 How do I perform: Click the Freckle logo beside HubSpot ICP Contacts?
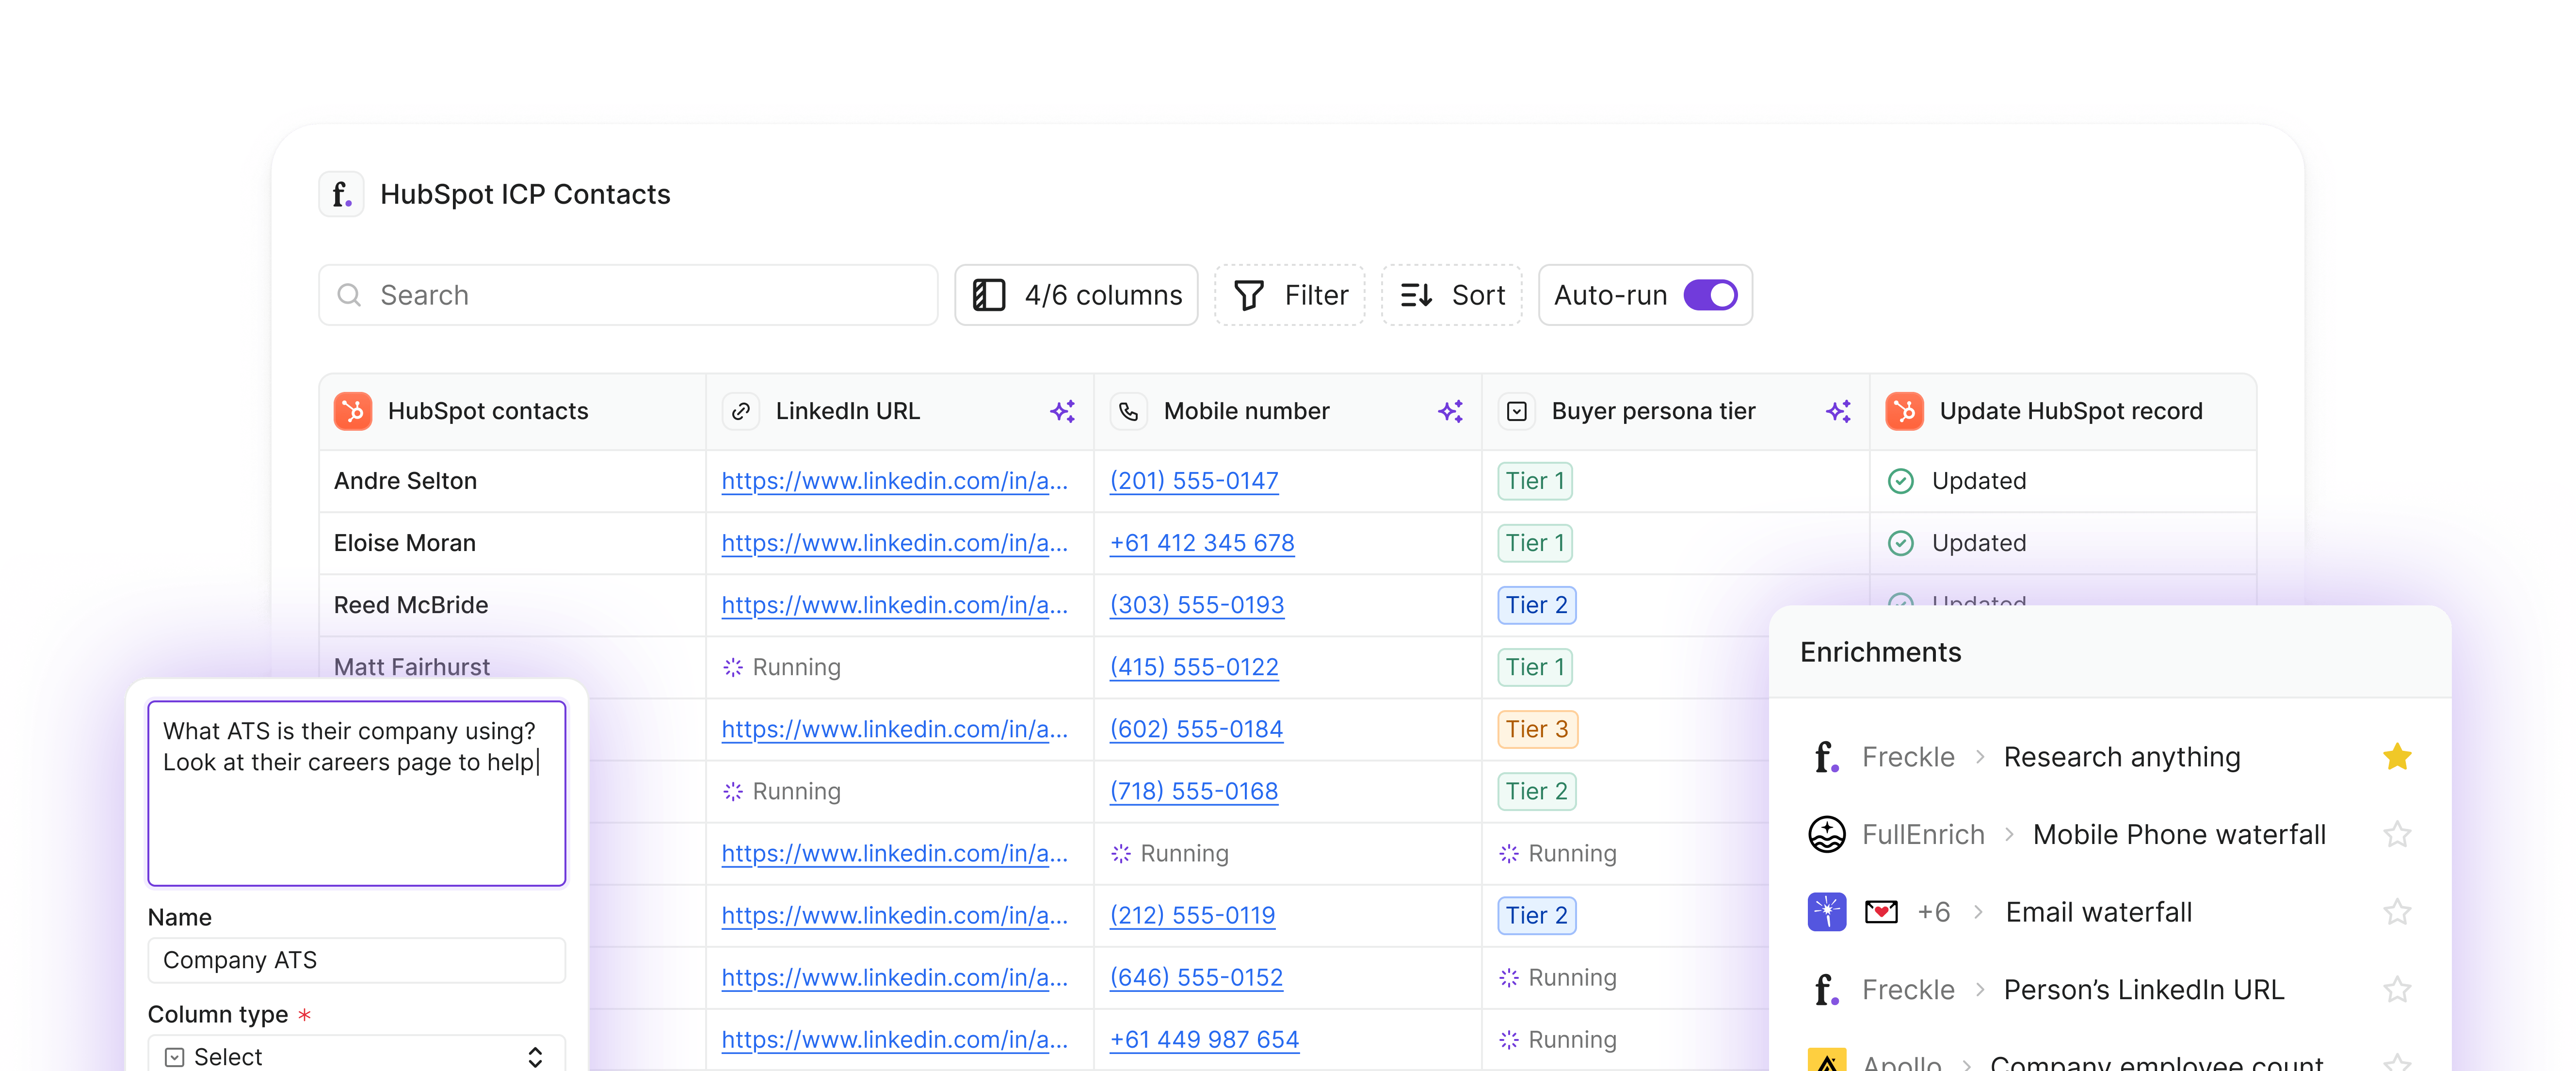(x=342, y=194)
